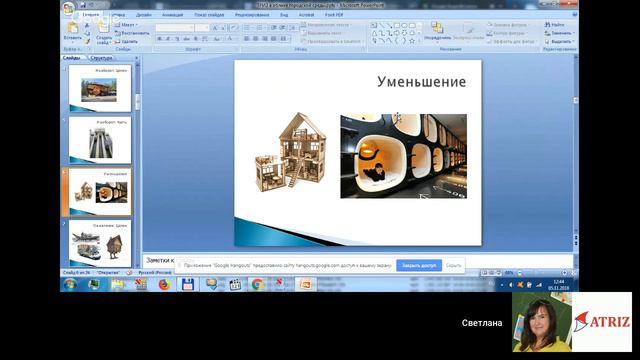Click the volume icon in system tray
Viewport: 640px width, 360px height.
pos(511,285)
